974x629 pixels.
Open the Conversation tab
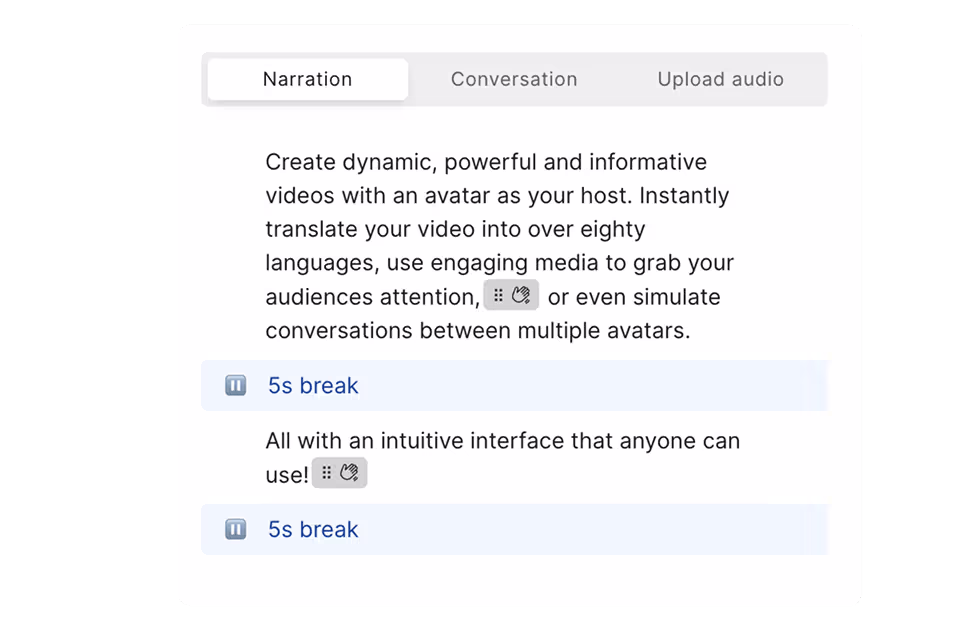pos(514,79)
